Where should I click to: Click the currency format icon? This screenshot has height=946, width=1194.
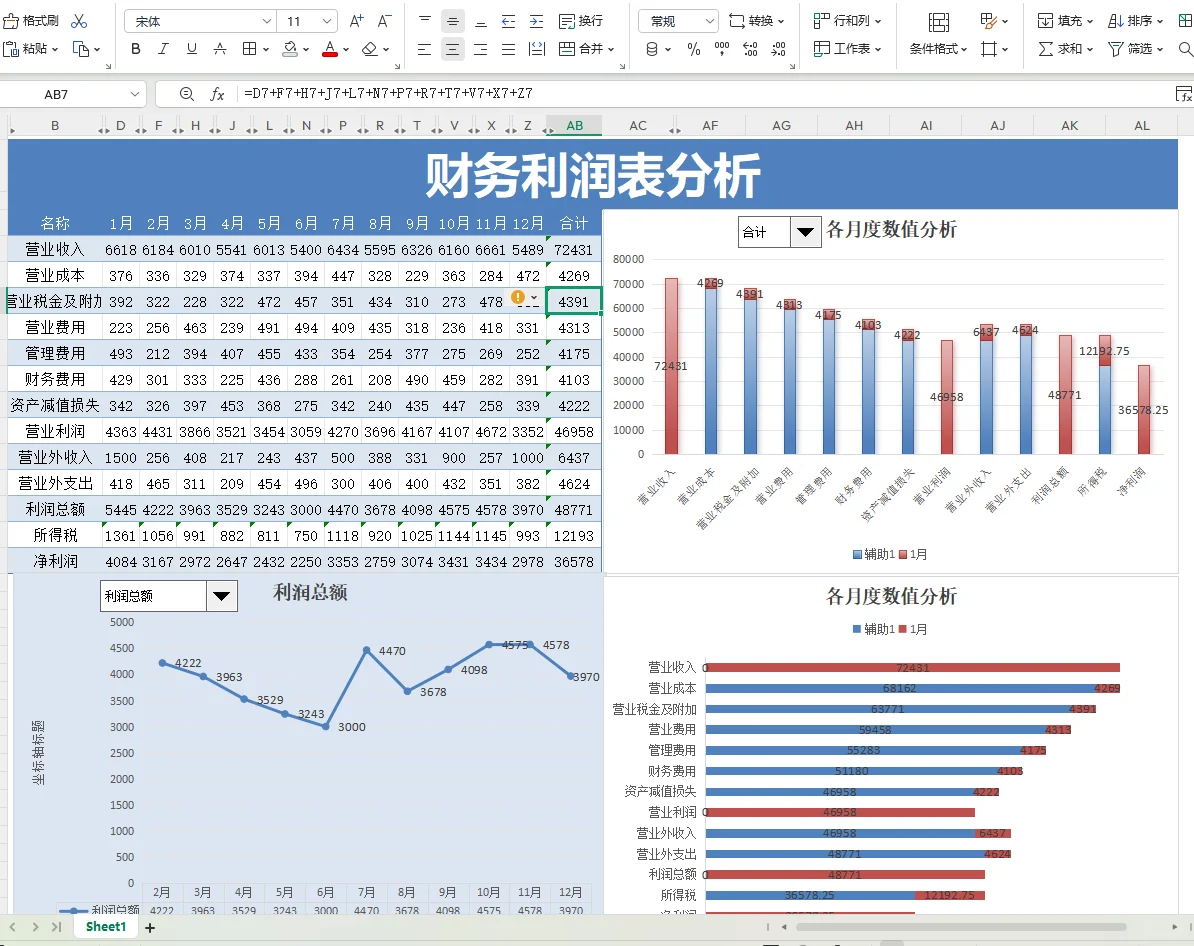[x=652, y=50]
